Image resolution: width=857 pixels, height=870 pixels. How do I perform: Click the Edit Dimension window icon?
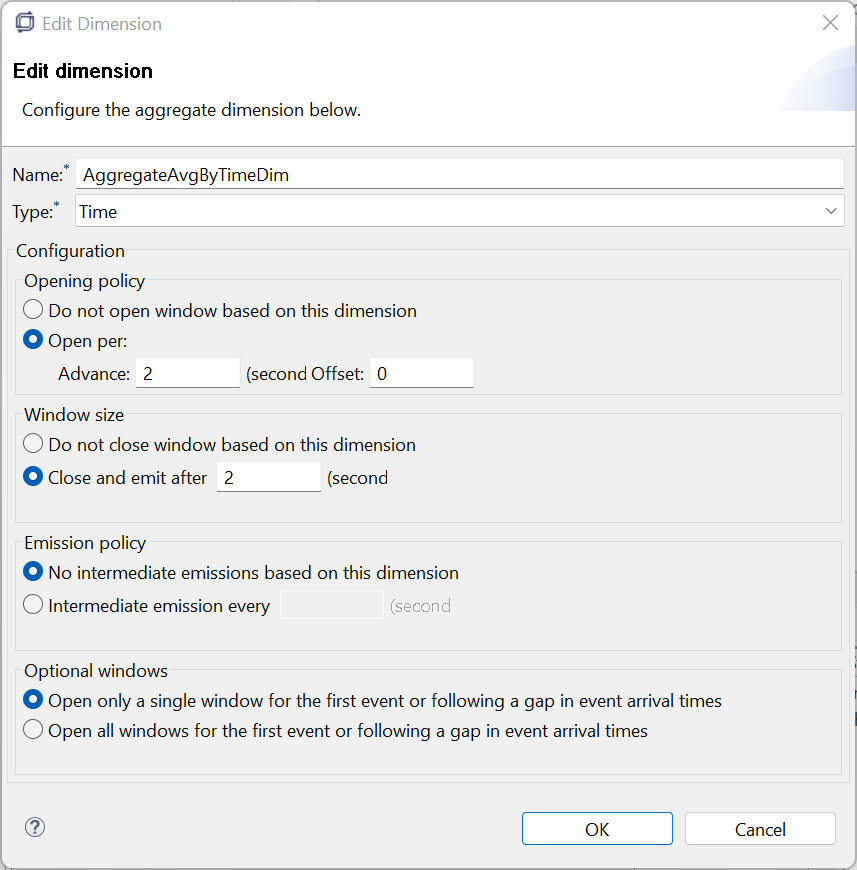25,22
